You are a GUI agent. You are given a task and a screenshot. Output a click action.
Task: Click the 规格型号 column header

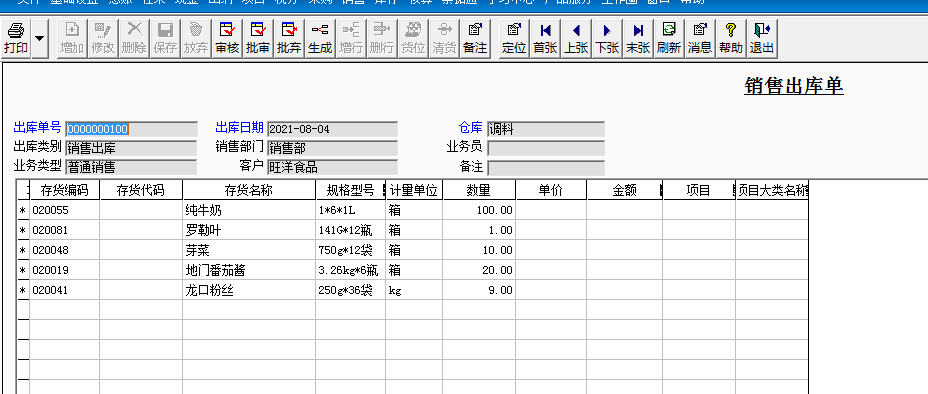pyautogui.click(x=350, y=190)
